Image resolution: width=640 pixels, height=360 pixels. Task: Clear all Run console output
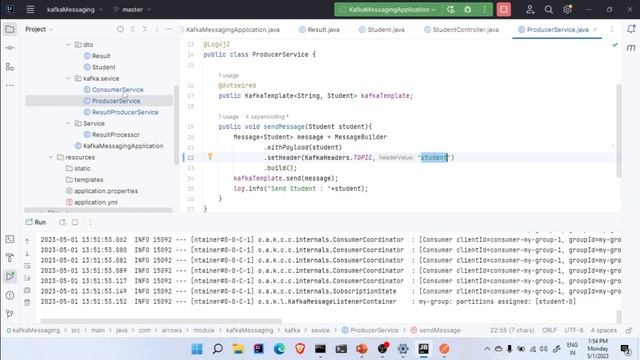[x=27, y=302]
